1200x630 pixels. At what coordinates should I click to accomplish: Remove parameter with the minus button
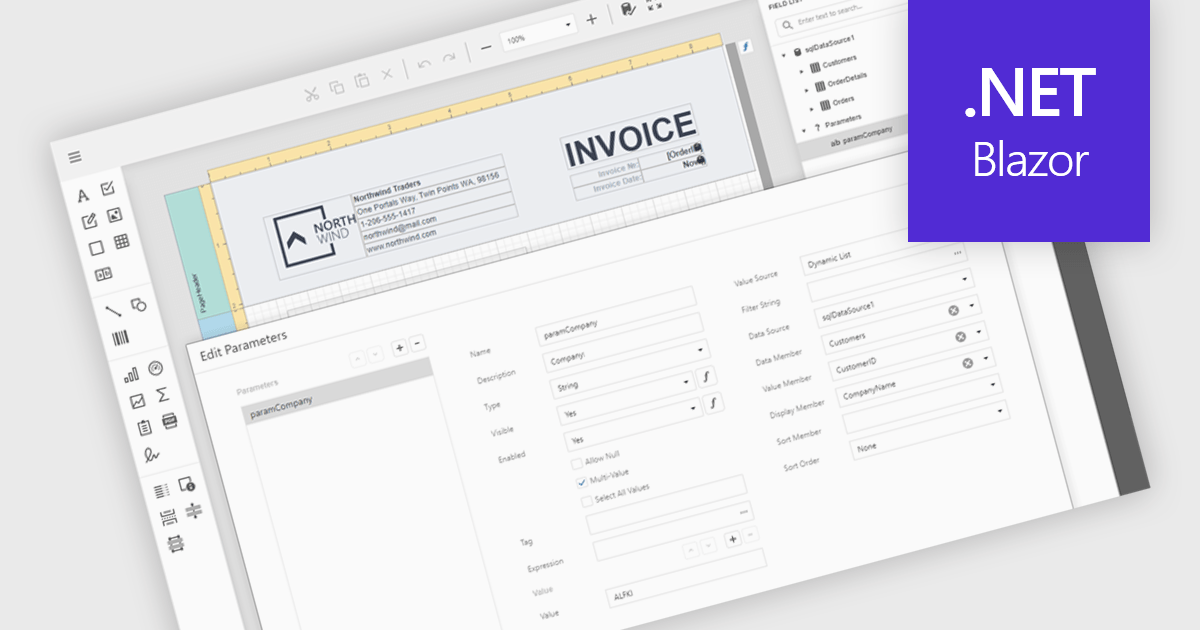pos(418,342)
